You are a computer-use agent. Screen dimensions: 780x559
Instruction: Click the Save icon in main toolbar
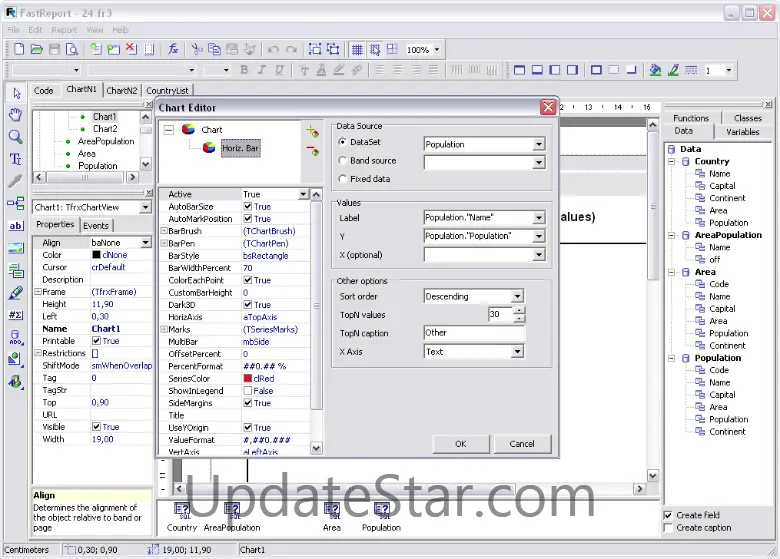[54, 49]
